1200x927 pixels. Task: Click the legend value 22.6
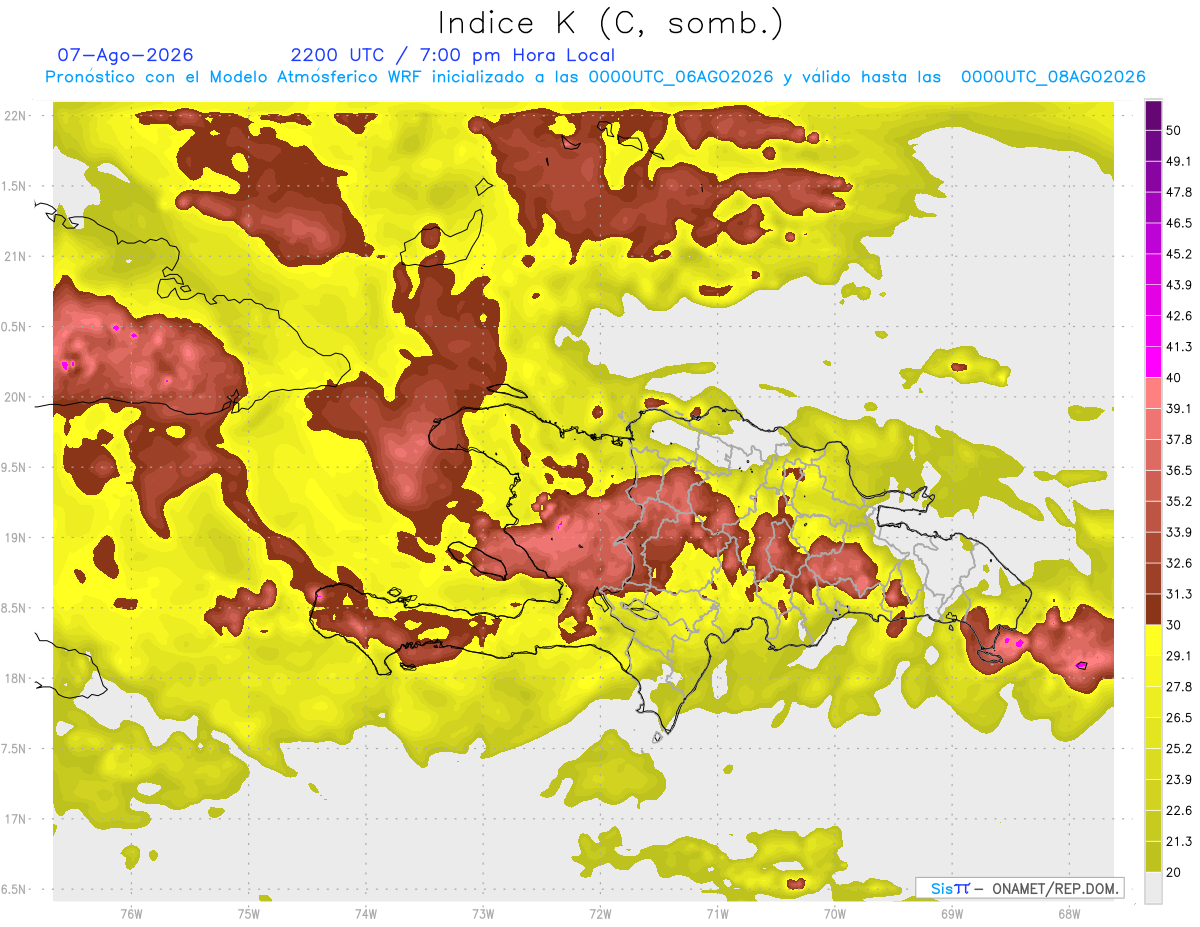pyautogui.click(x=1179, y=811)
